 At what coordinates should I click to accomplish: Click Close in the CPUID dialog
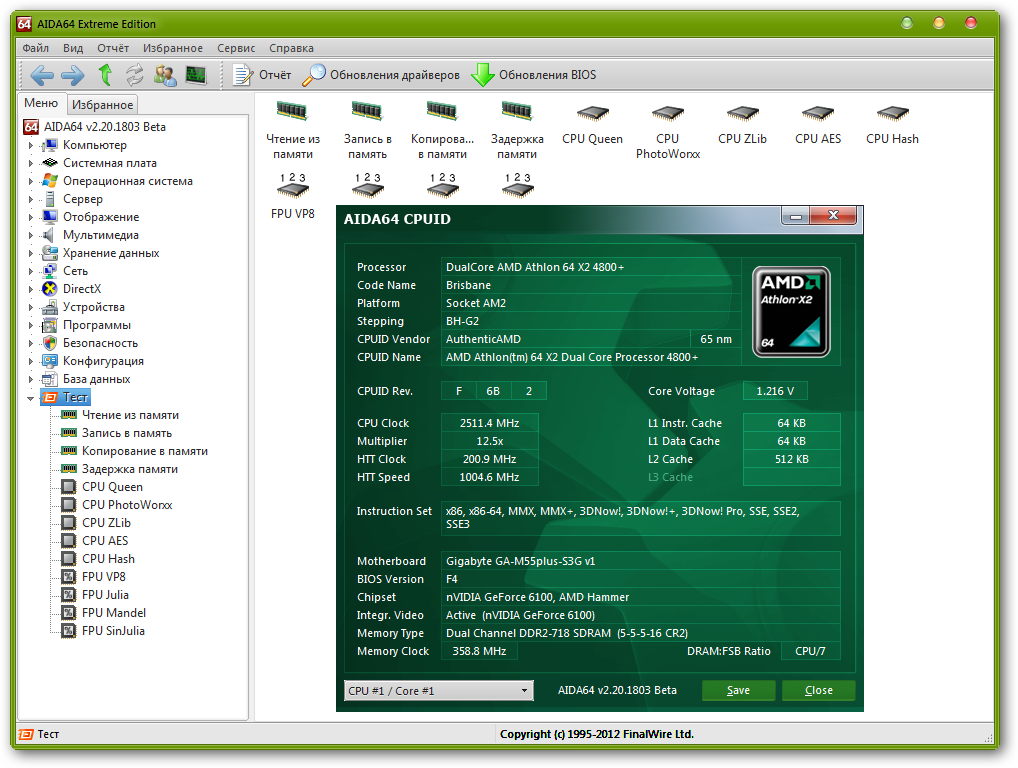tap(818, 691)
